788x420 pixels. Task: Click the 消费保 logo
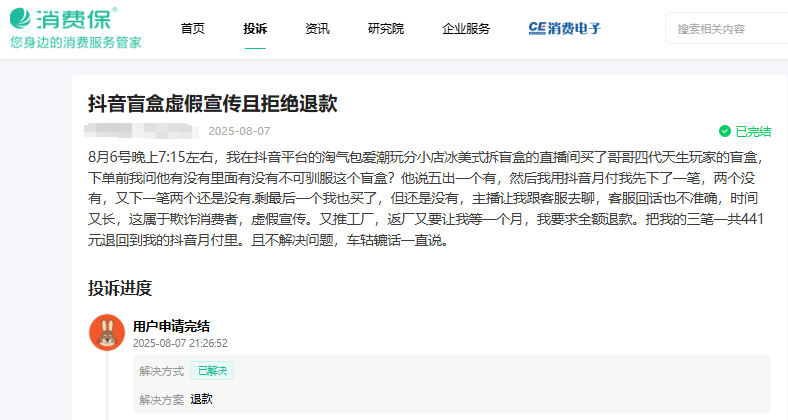63,19
